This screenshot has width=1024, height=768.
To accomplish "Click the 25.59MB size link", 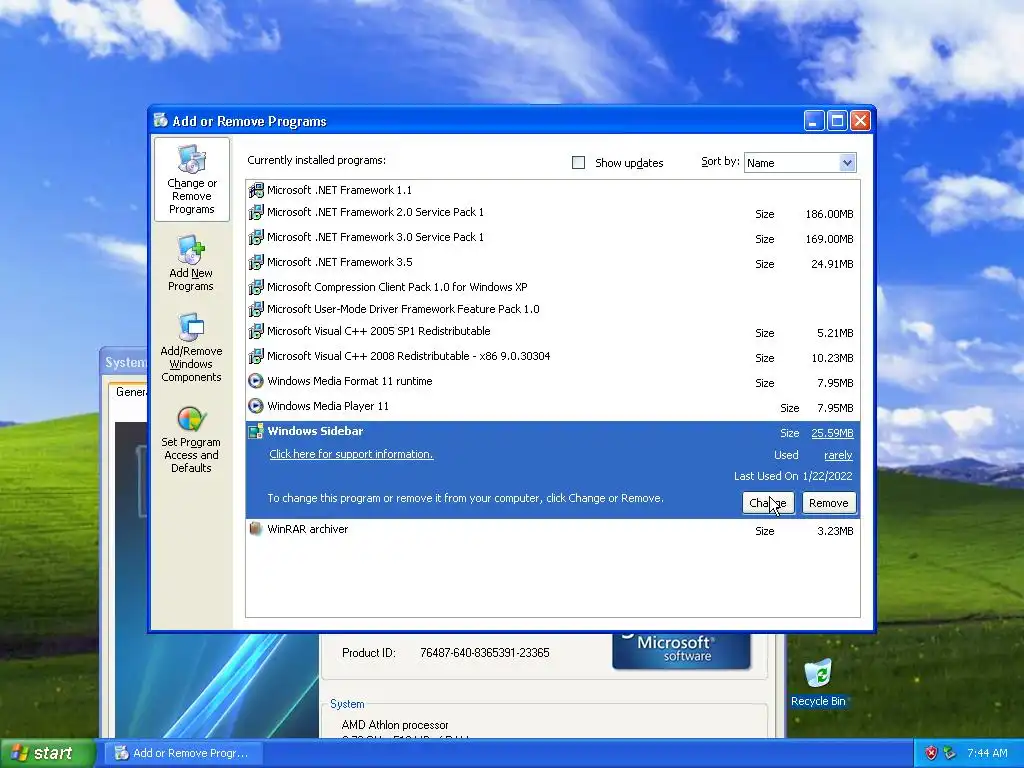I will (x=832, y=433).
